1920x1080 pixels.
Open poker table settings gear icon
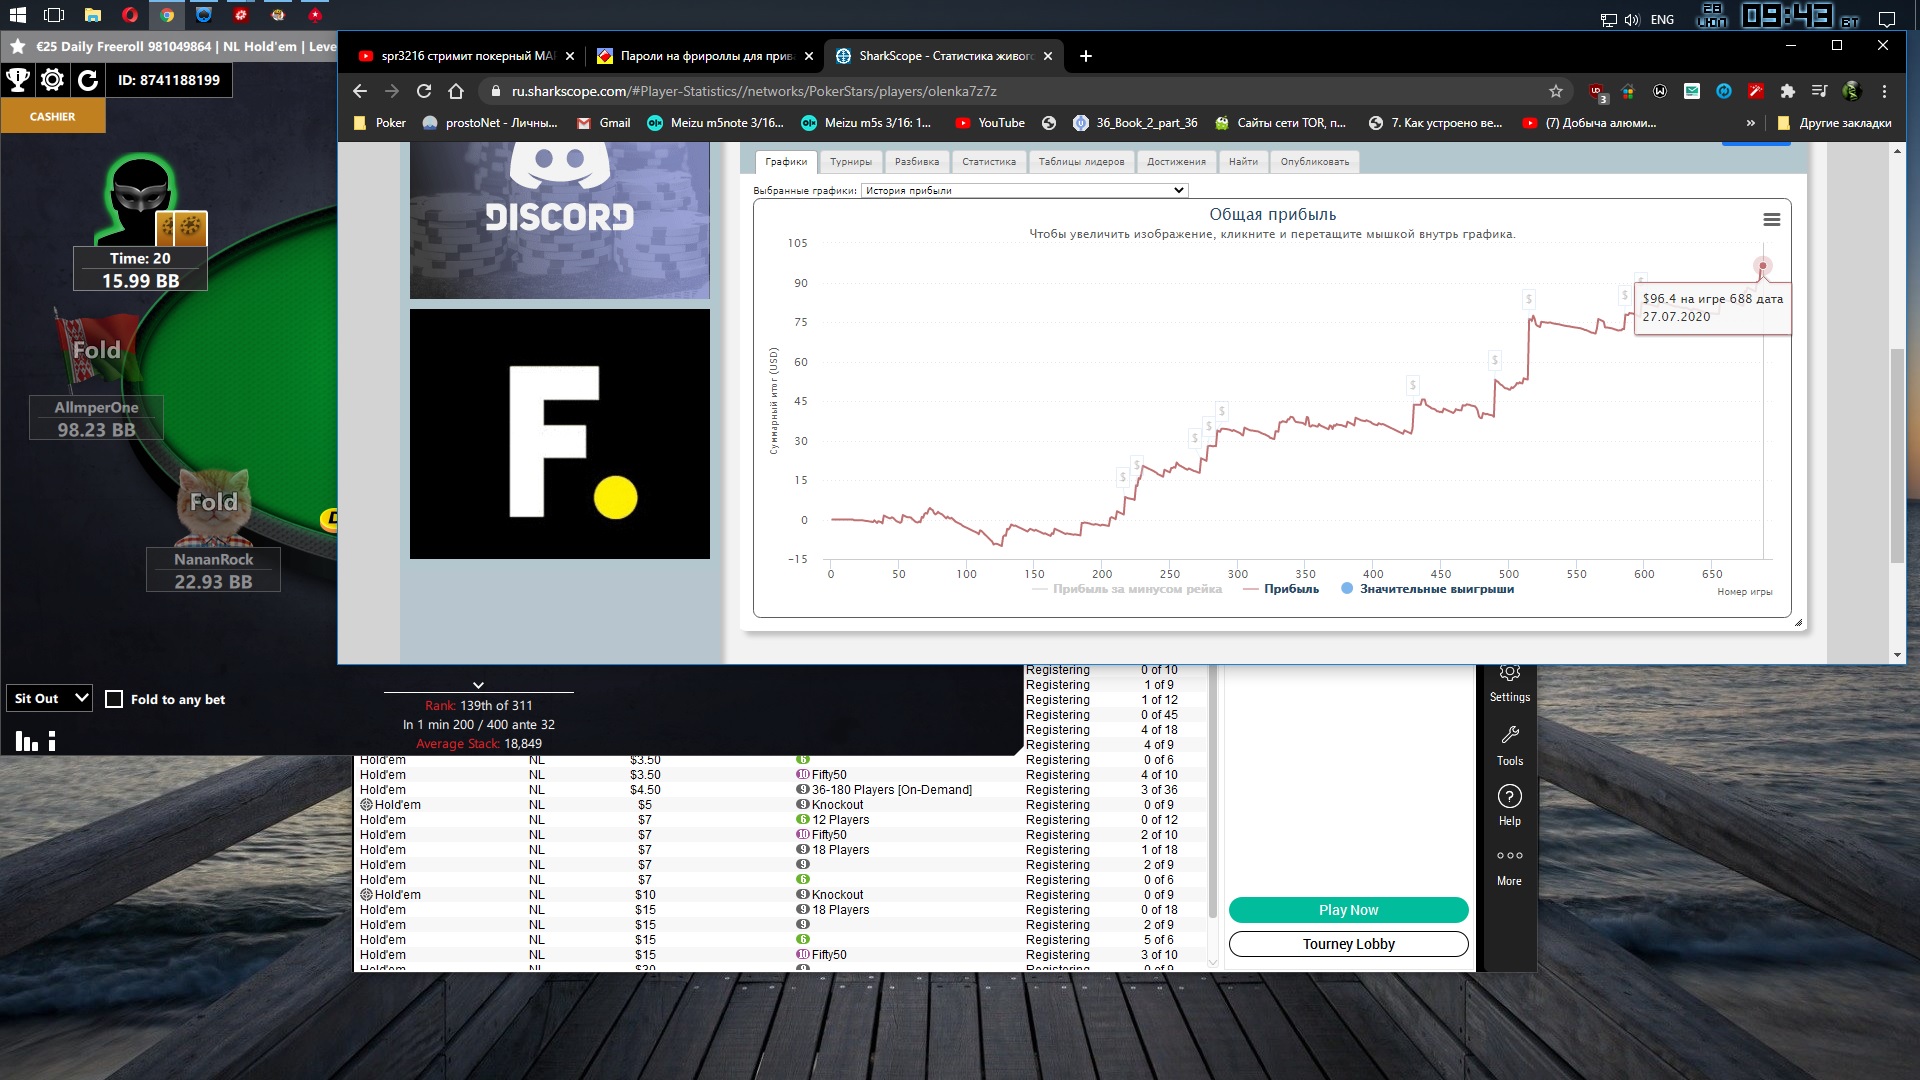pyautogui.click(x=53, y=80)
